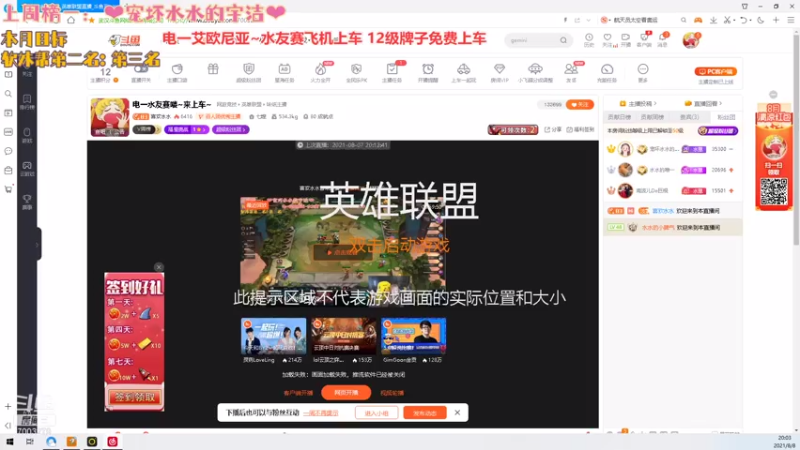Open the Windows Start menu

[x=9, y=441]
